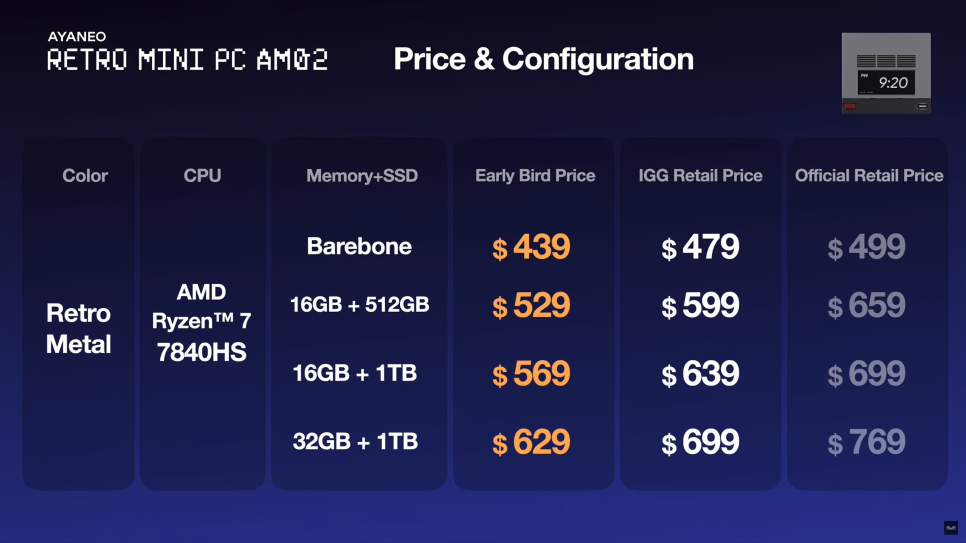Click the $629 early bird price
Viewport: 966px width, 543px height.
[x=531, y=443]
